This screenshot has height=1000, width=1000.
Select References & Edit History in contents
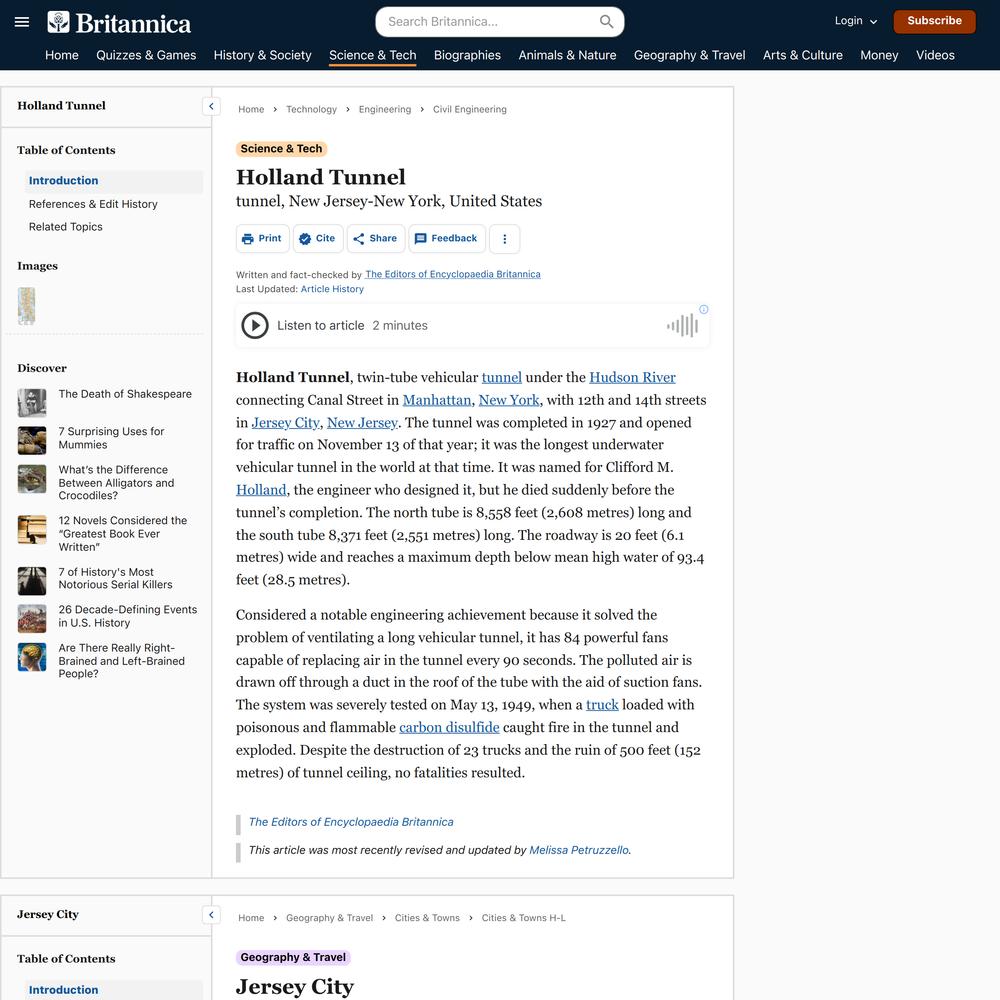click(93, 204)
